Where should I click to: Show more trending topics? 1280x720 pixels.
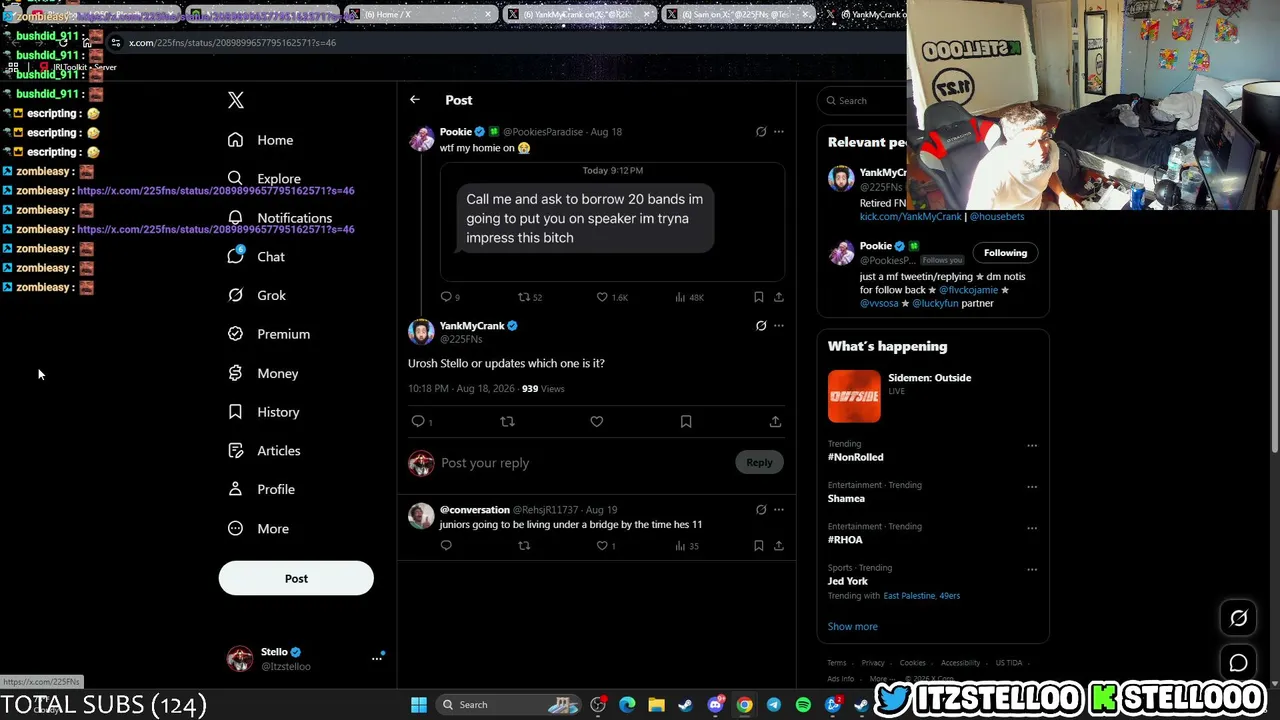coord(853,627)
